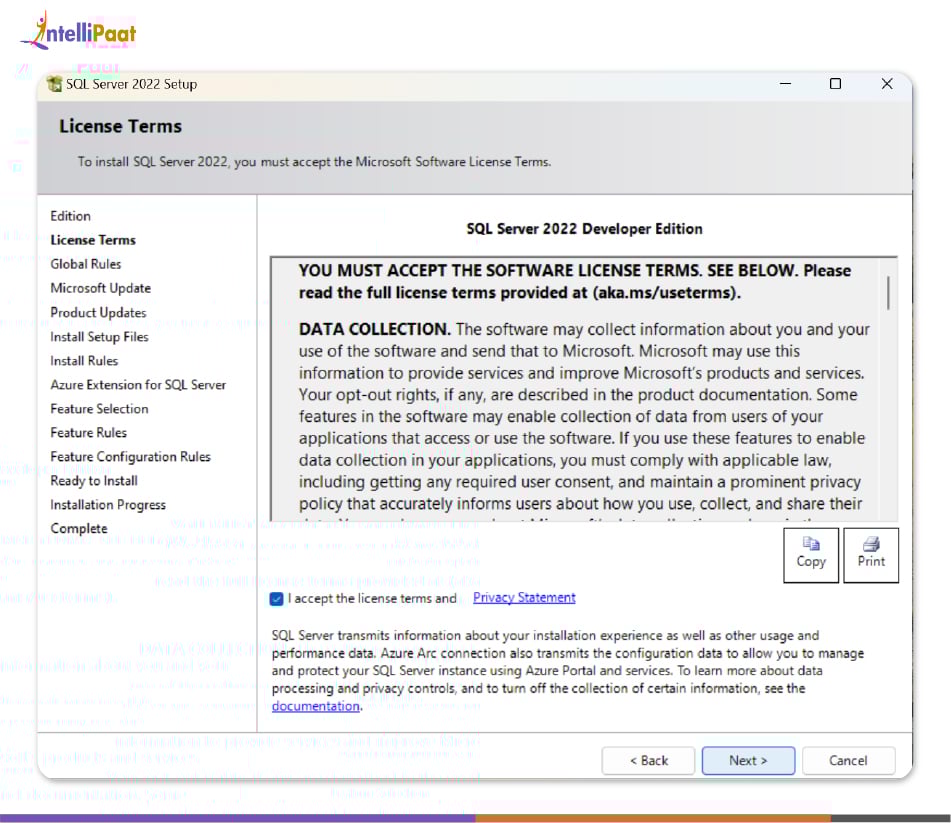Maximize the SQL Server Setup window
The image size is (951, 823).
click(x=835, y=84)
